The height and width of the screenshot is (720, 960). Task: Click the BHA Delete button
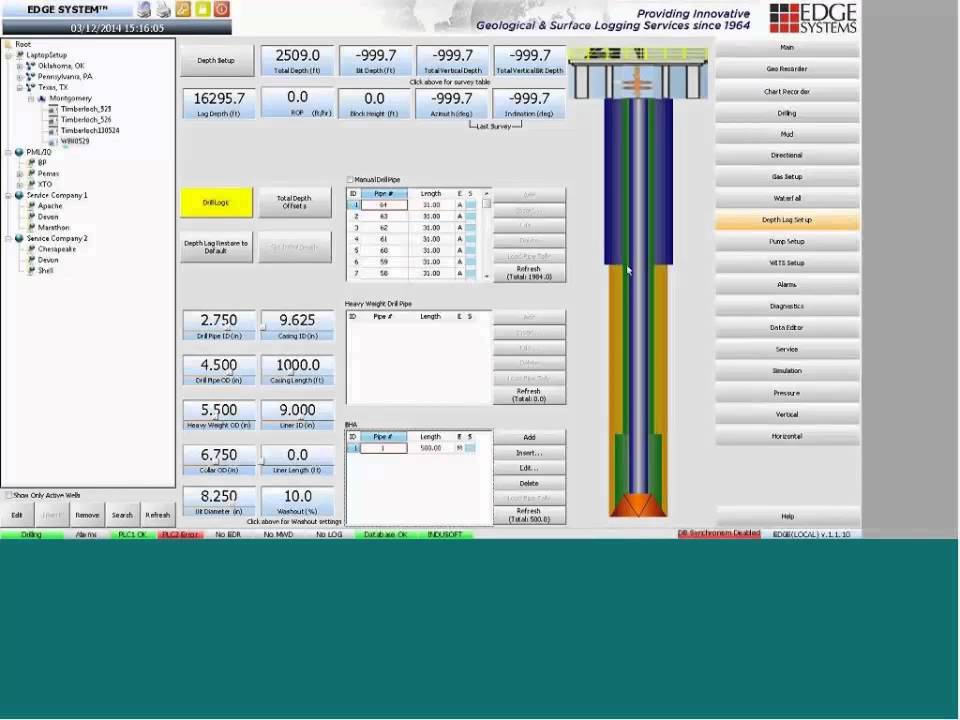point(529,484)
